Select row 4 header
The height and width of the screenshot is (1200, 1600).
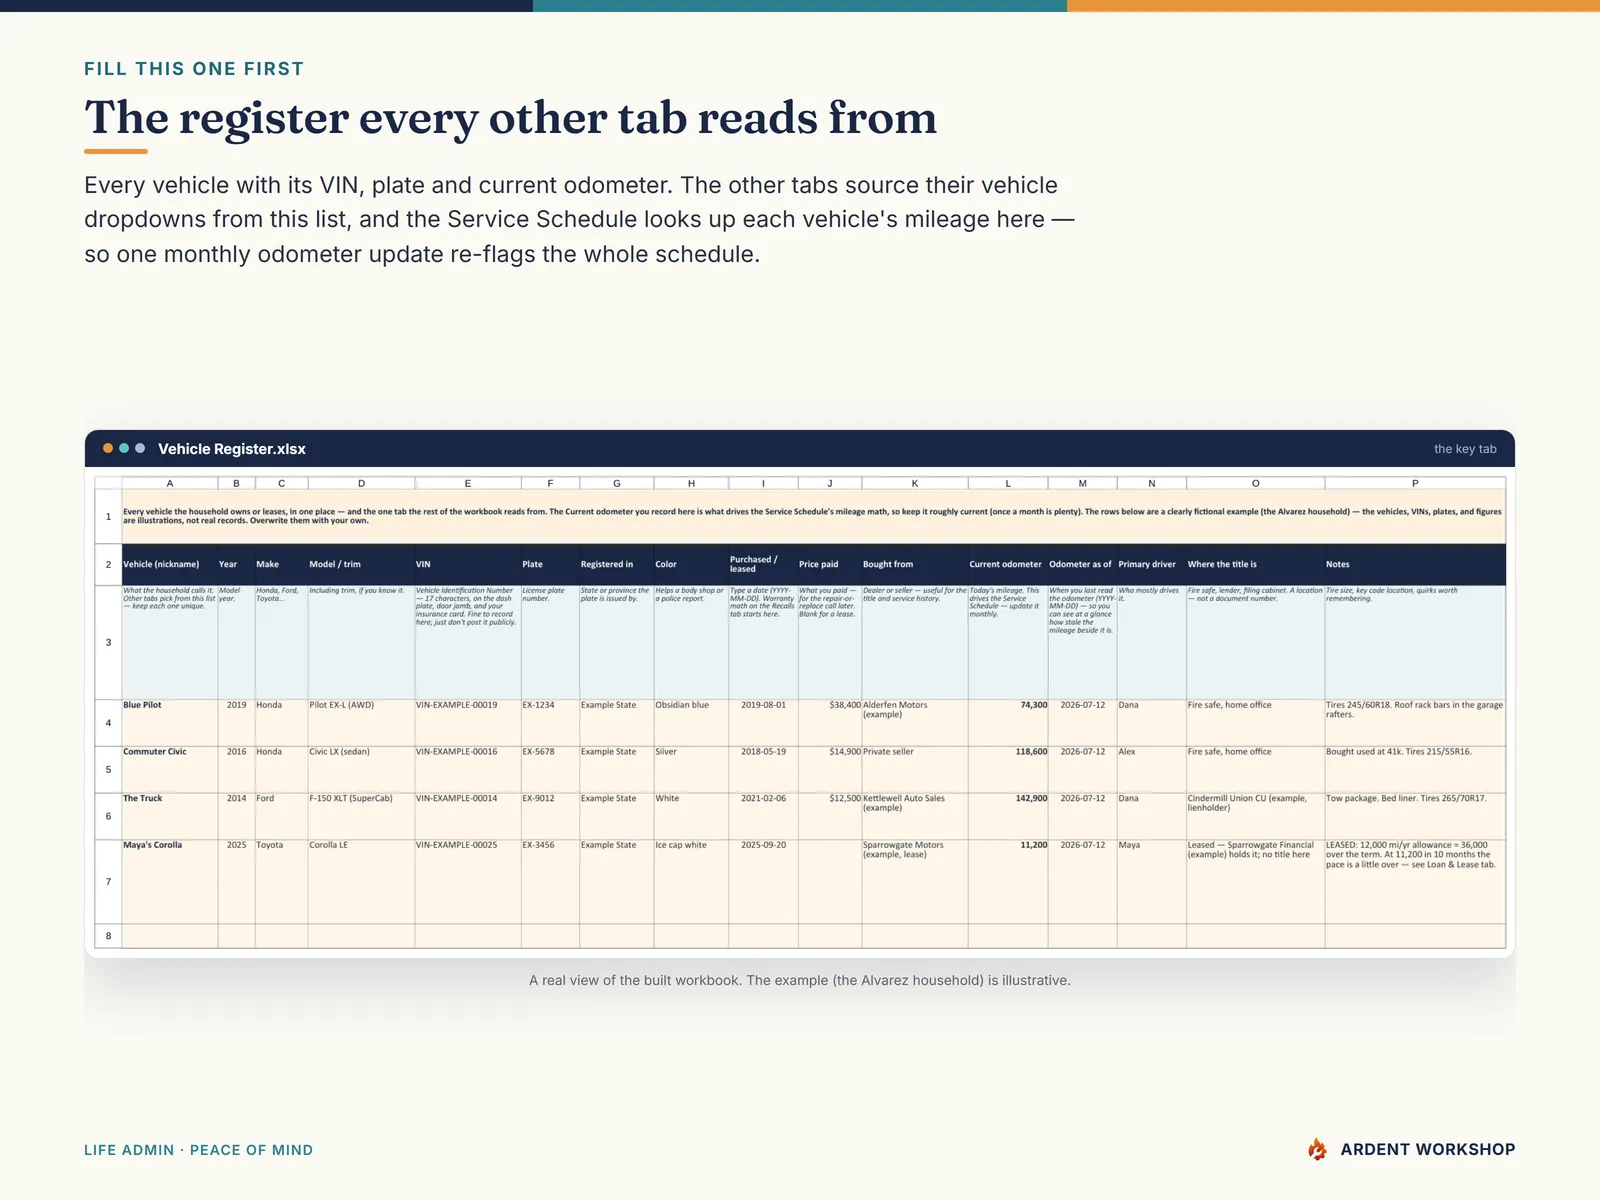108,722
